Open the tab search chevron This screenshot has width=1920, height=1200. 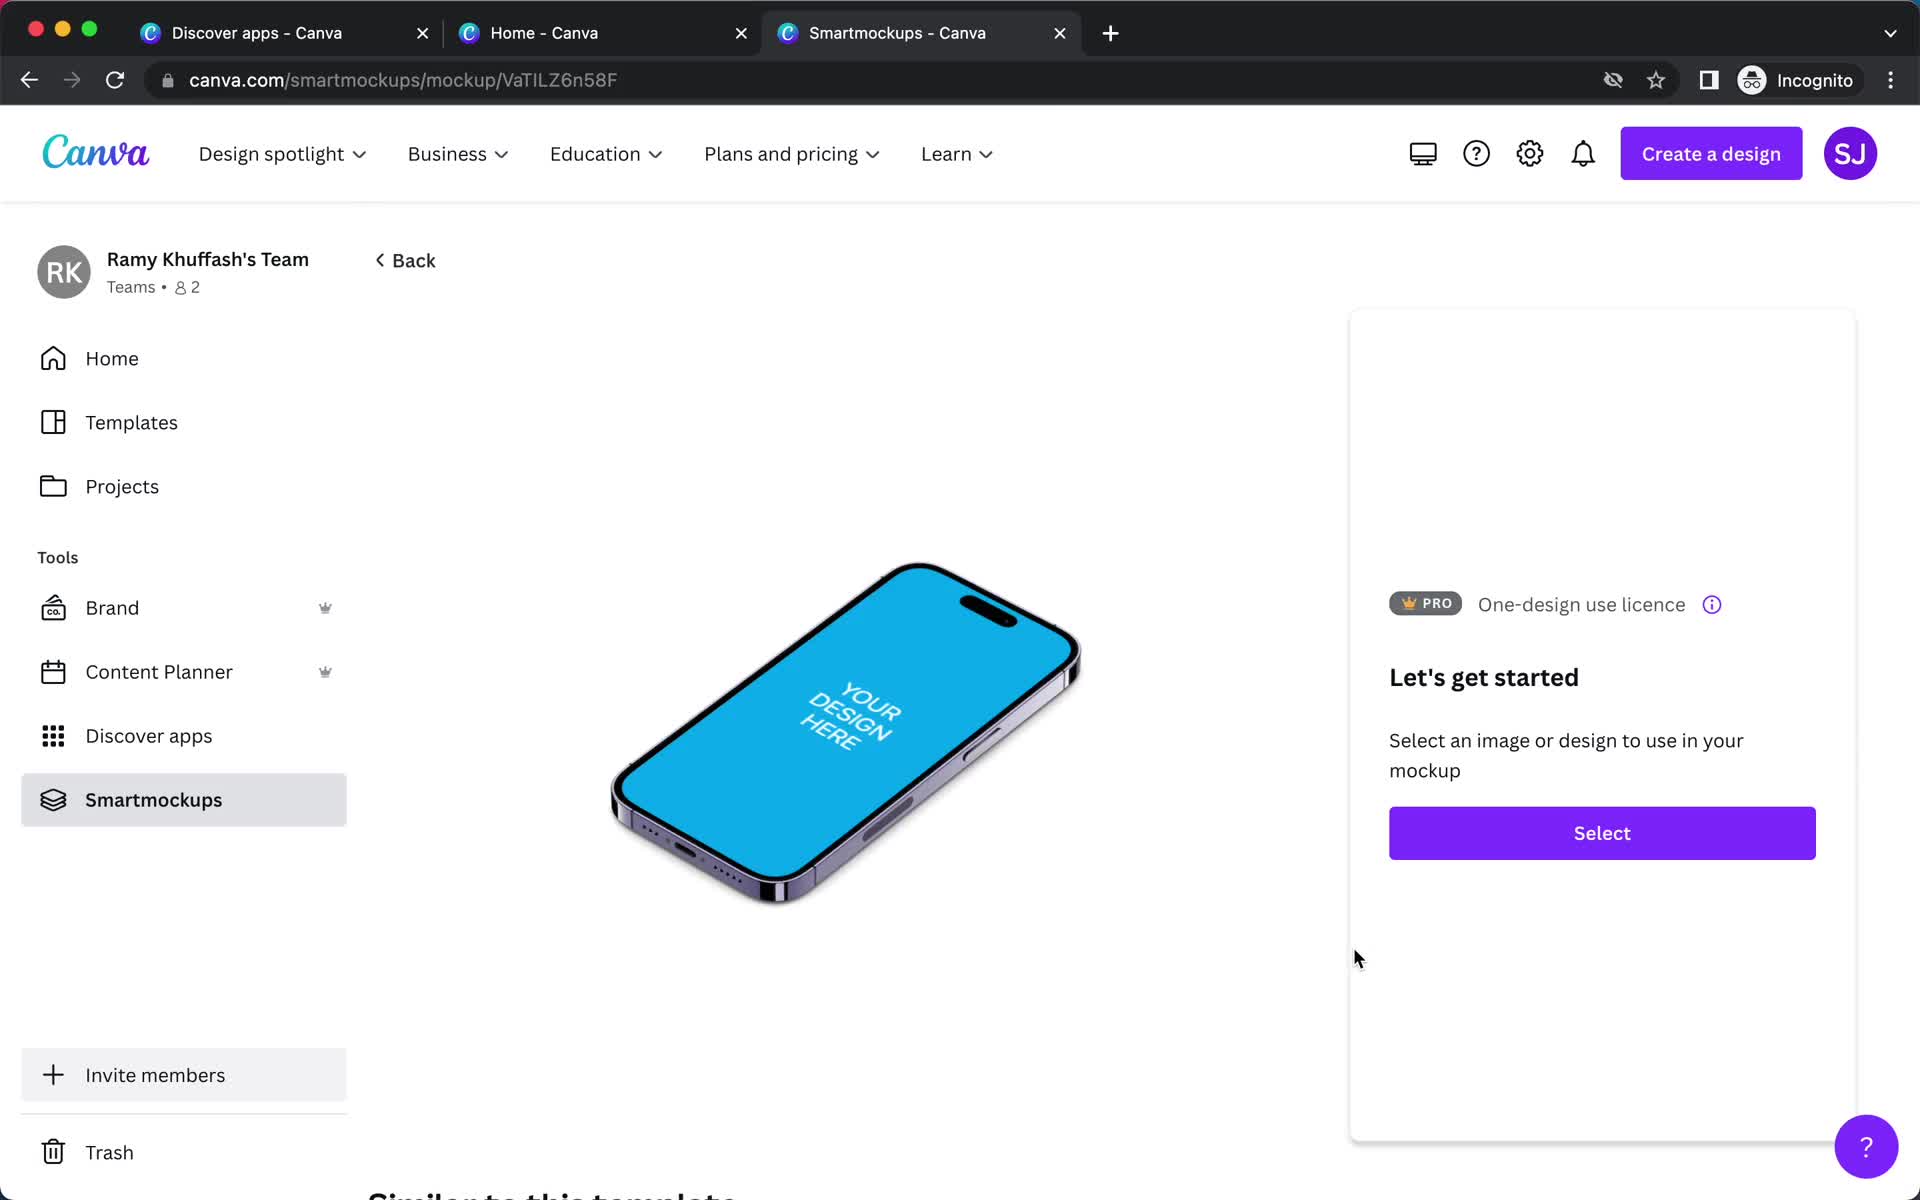coord(1890,33)
